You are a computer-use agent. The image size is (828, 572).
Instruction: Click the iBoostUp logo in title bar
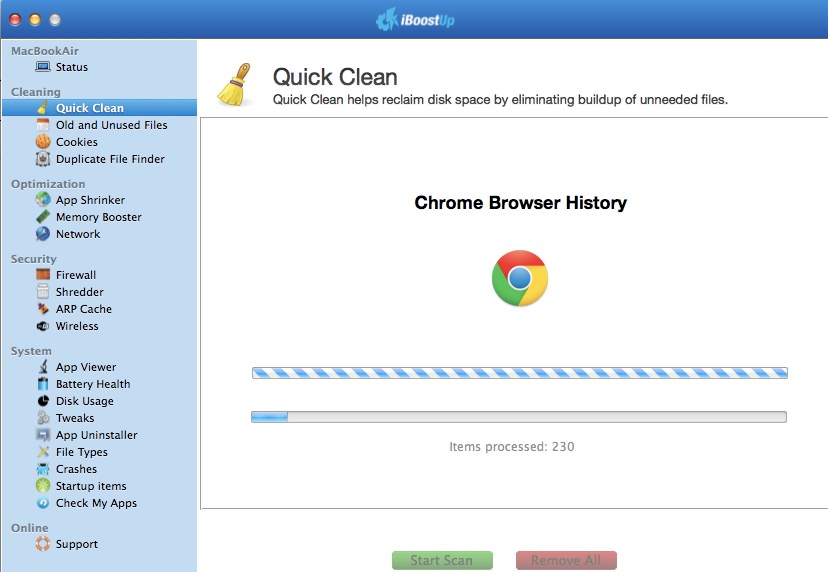point(415,20)
